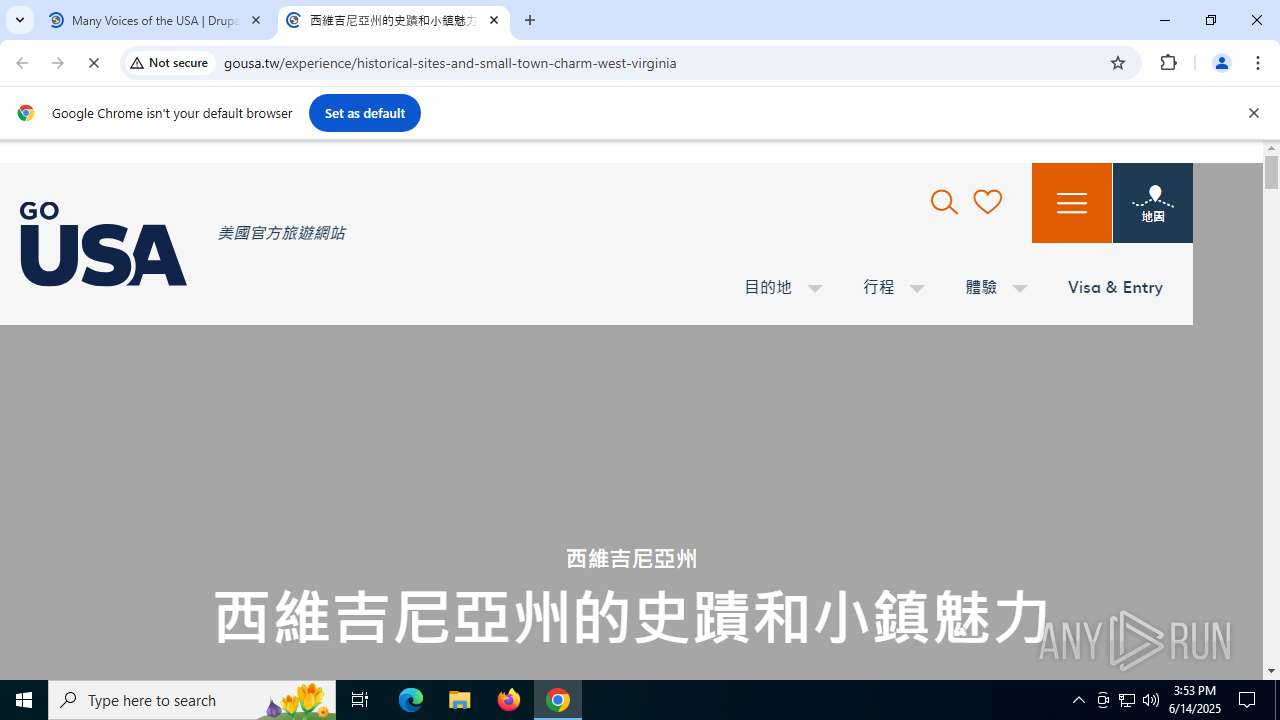Viewport: 1280px width, 720px height.
Task: Click the 西維吉尼亞州 subtitle text
Action: (631, 559)
